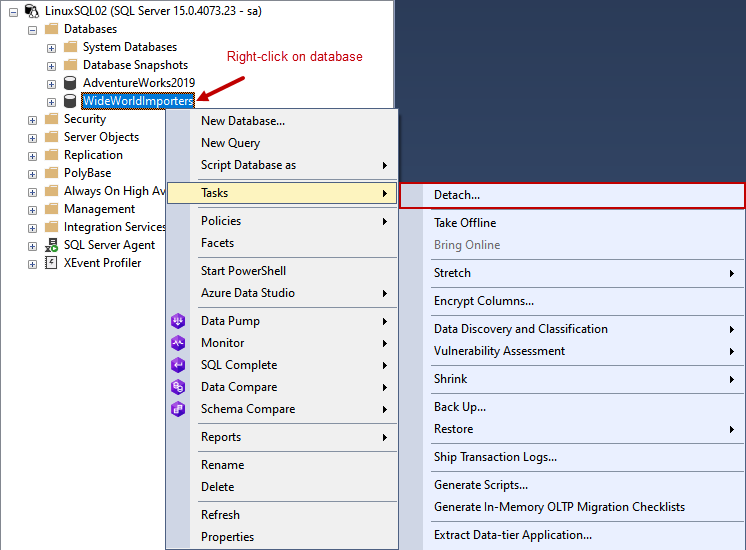Click the Integration Services folder icon

tap(51, 227)
